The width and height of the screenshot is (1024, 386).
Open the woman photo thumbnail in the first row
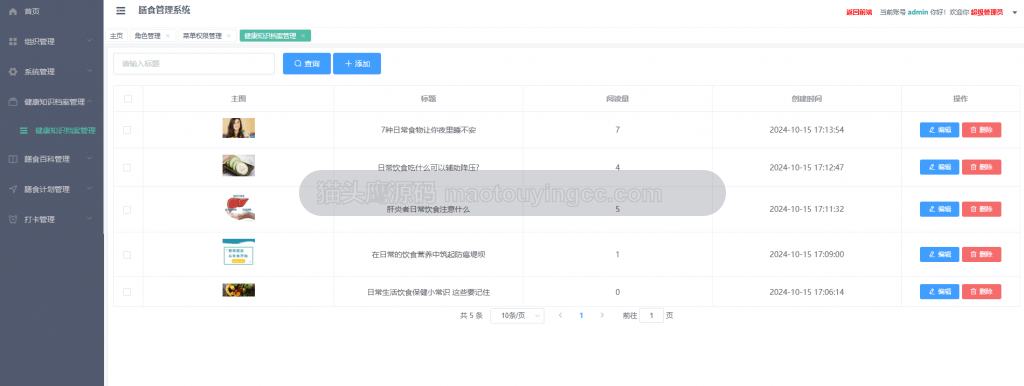(x=238, y=128)
